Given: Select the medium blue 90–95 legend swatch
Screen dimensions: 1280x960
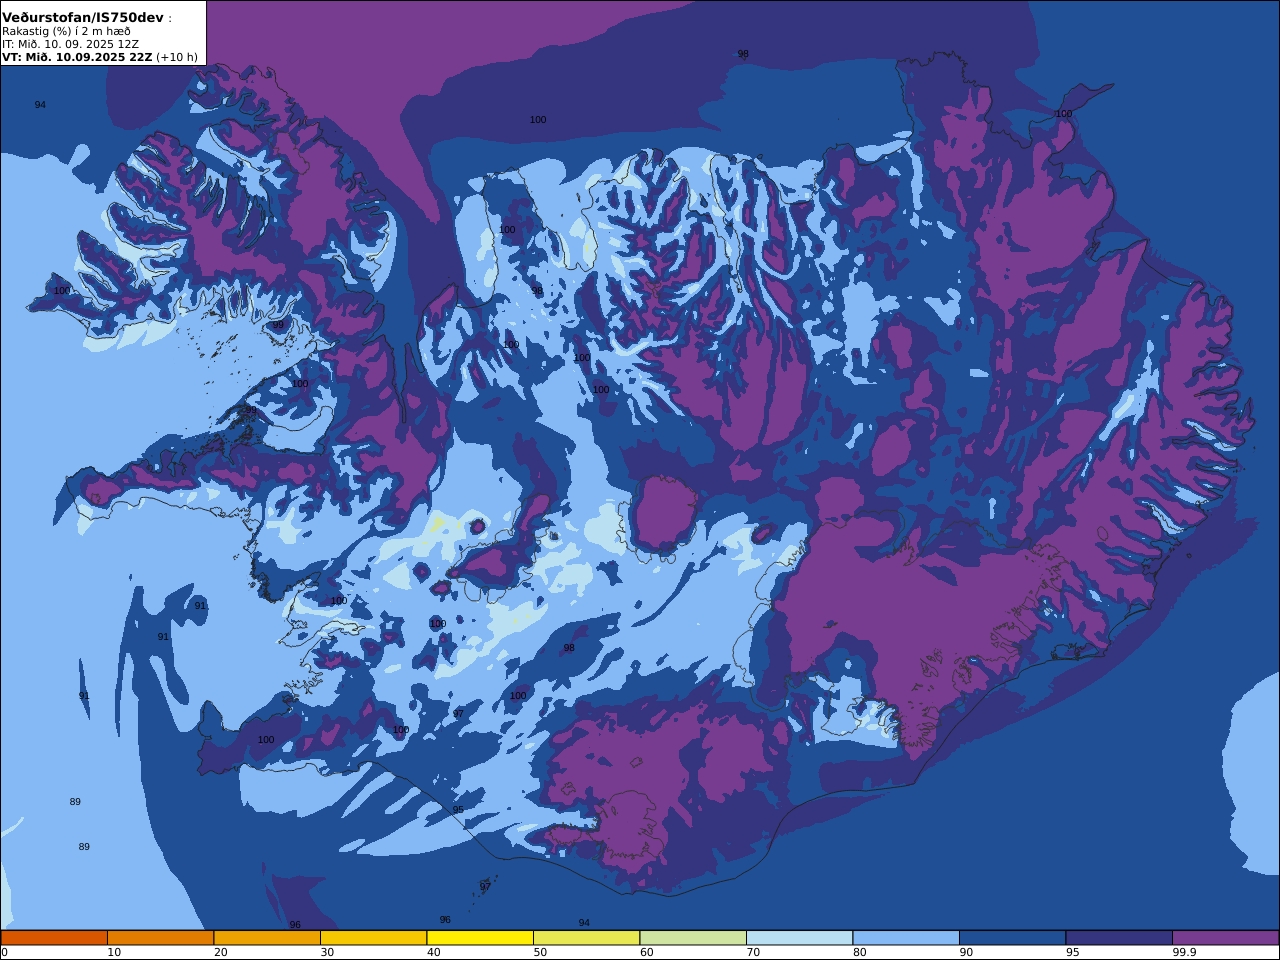Looking at the screenshot, I should click(x=1012, y=938).
